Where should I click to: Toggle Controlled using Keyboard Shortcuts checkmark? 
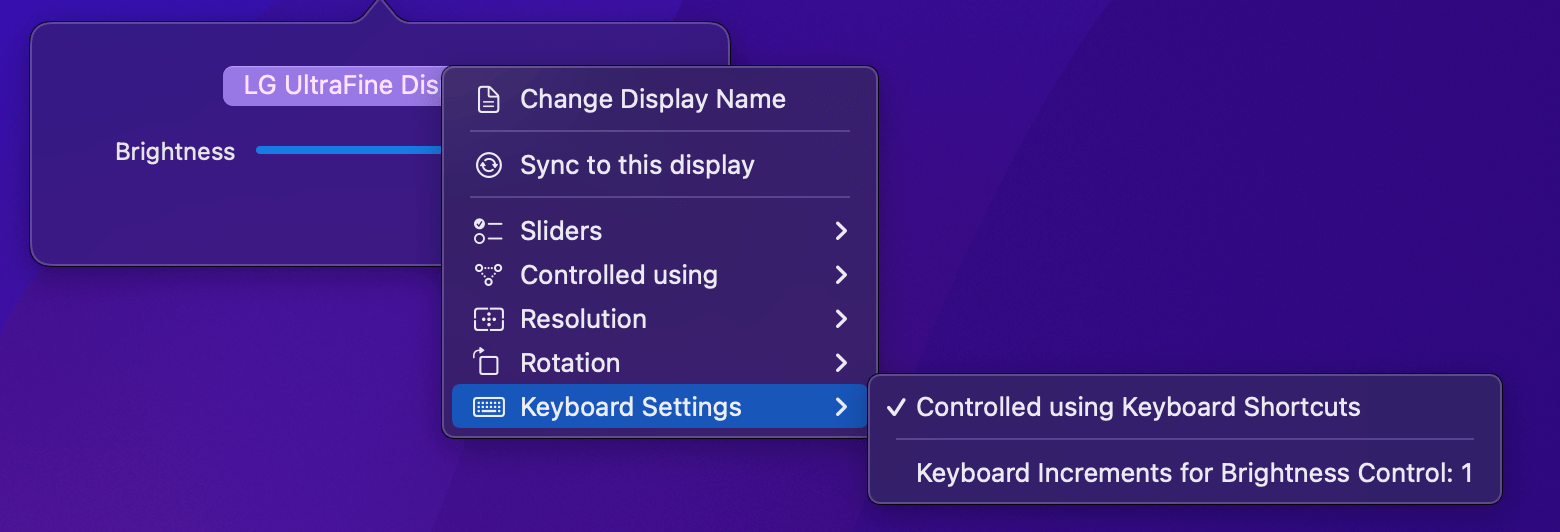[x=897, y=407]
